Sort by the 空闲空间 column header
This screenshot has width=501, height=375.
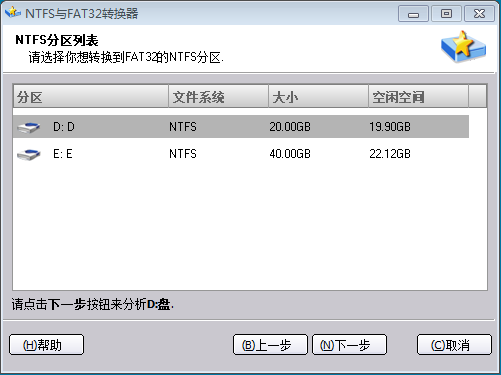click(x=418, y=97)
